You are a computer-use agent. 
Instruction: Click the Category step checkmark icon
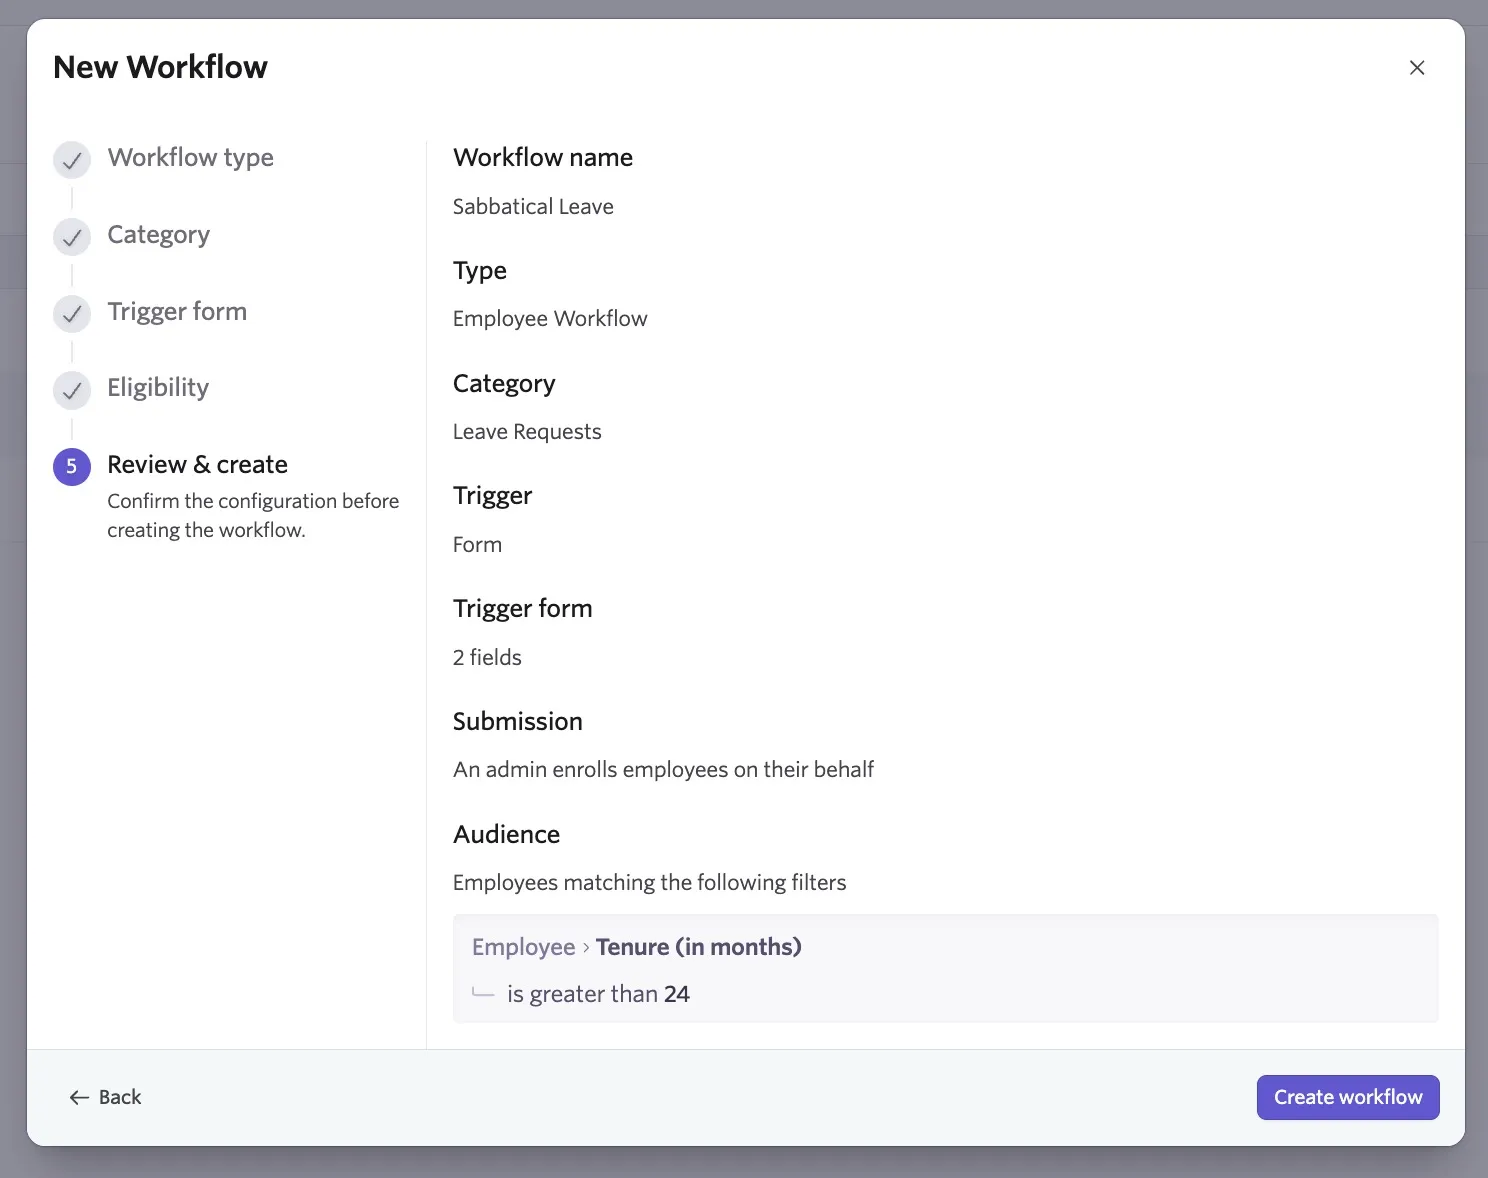[72, 237]
